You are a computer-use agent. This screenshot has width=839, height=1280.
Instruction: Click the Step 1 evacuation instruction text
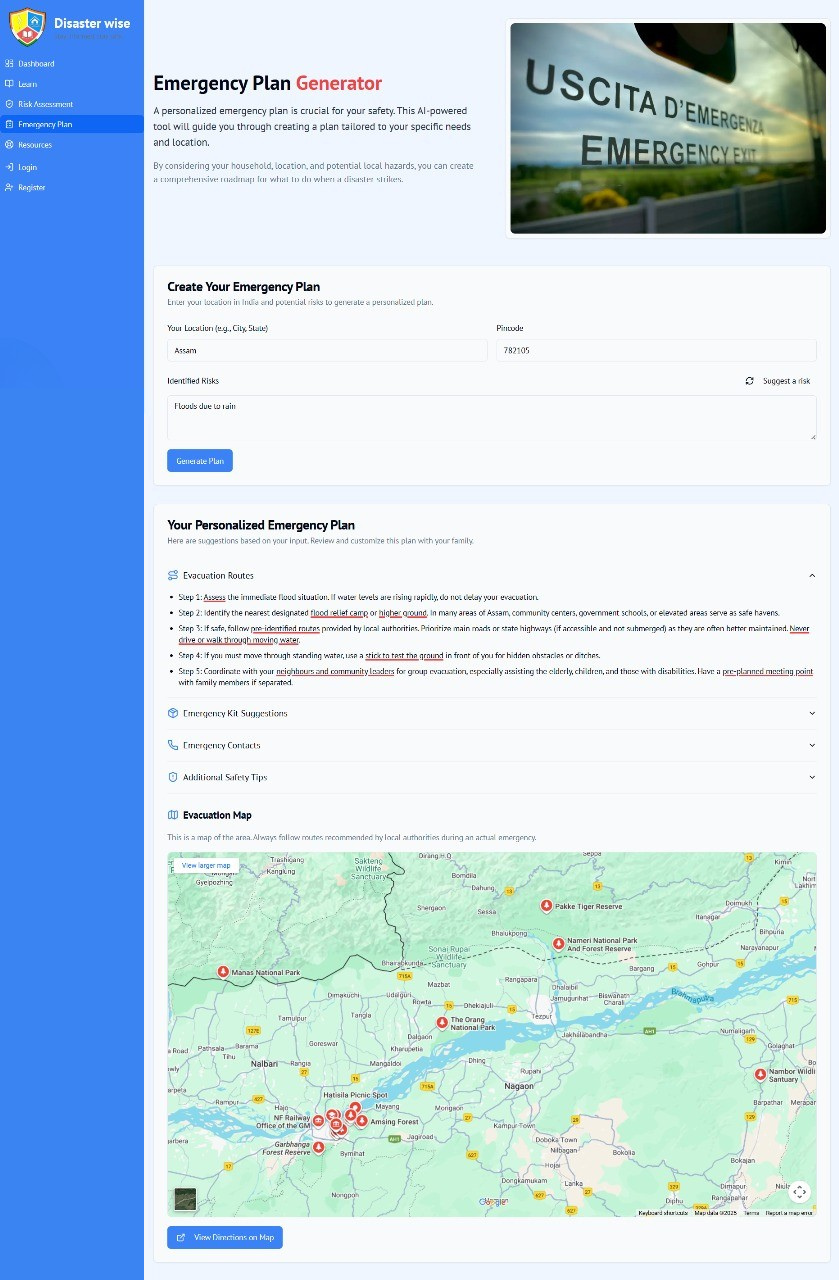[359, 596]
